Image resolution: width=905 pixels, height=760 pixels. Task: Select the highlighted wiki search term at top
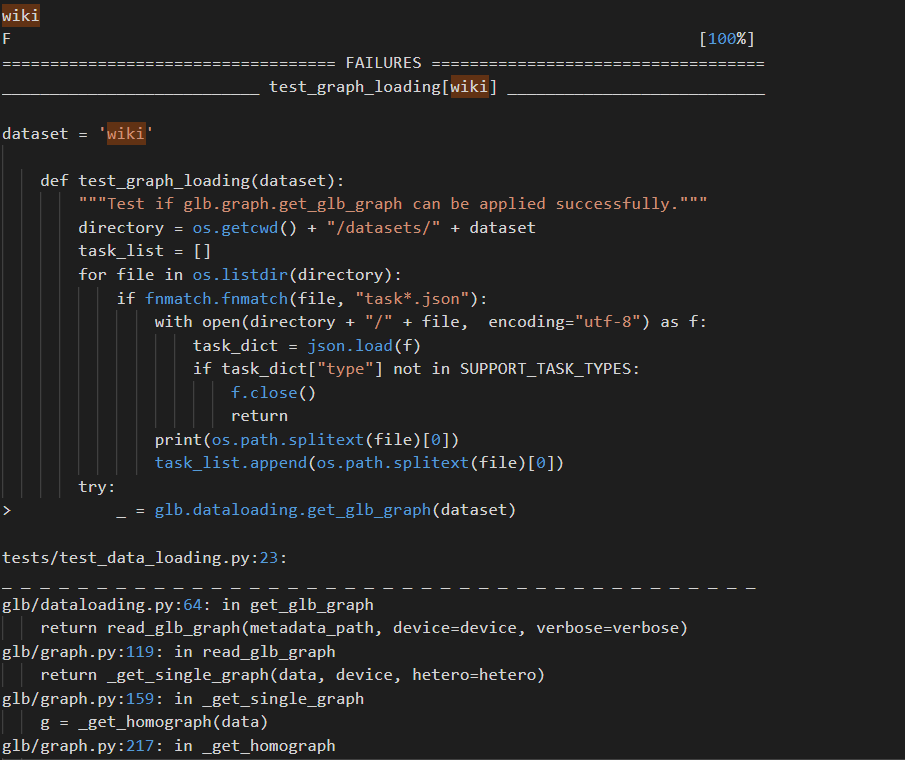tap(20, 14)
